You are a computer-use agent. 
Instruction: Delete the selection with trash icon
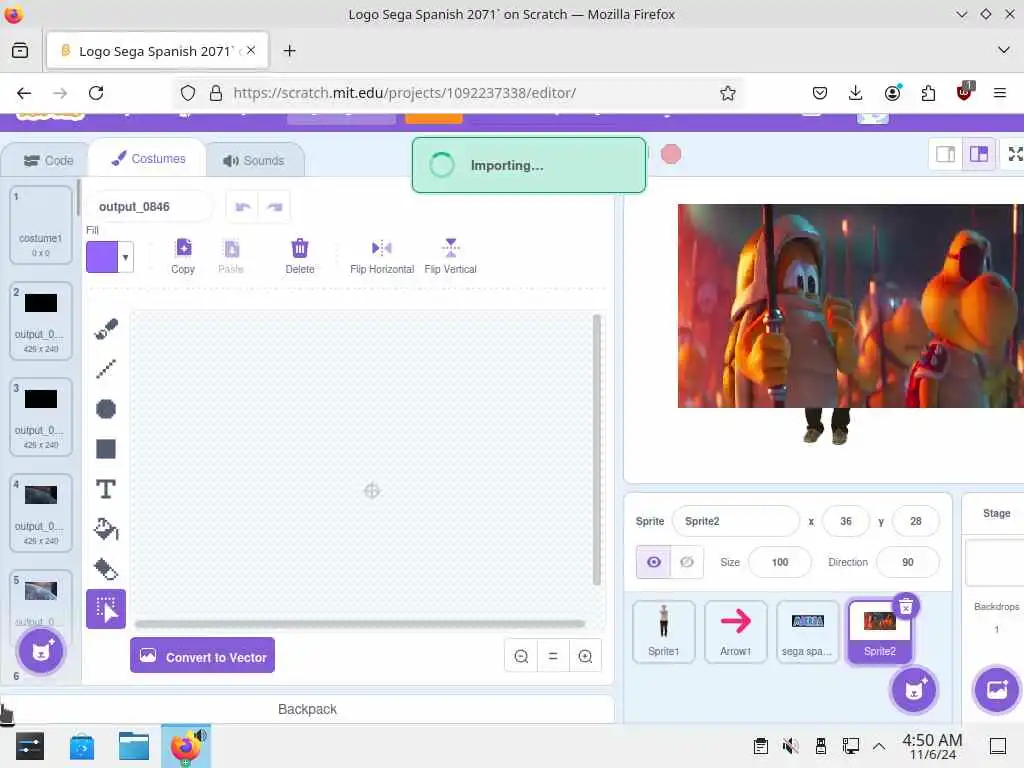pyautogui.click(x=300, y=256)
